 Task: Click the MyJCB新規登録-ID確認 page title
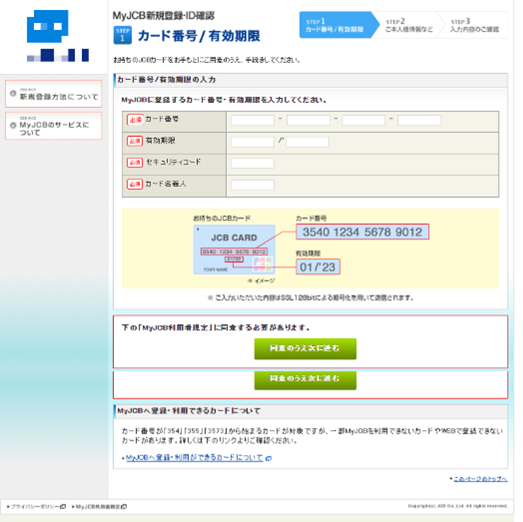[x=163, y=15]
